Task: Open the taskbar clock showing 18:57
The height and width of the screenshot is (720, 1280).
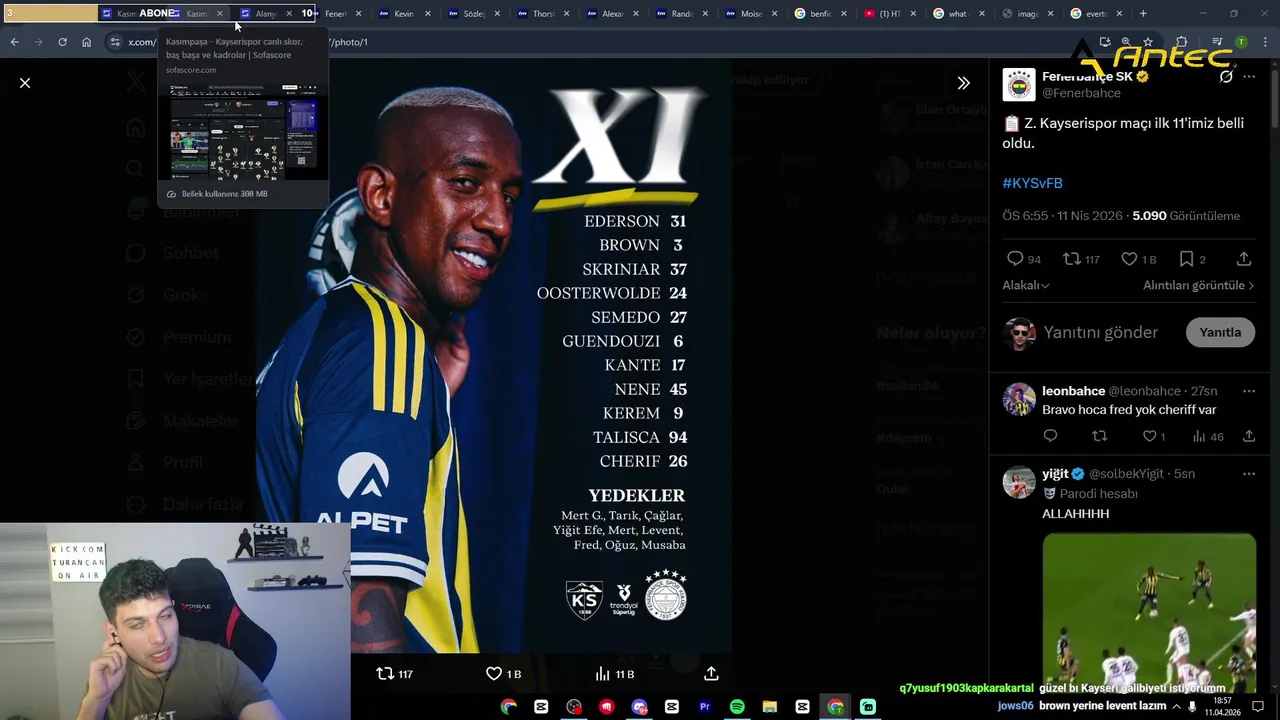Action: tap(1223, 706)
